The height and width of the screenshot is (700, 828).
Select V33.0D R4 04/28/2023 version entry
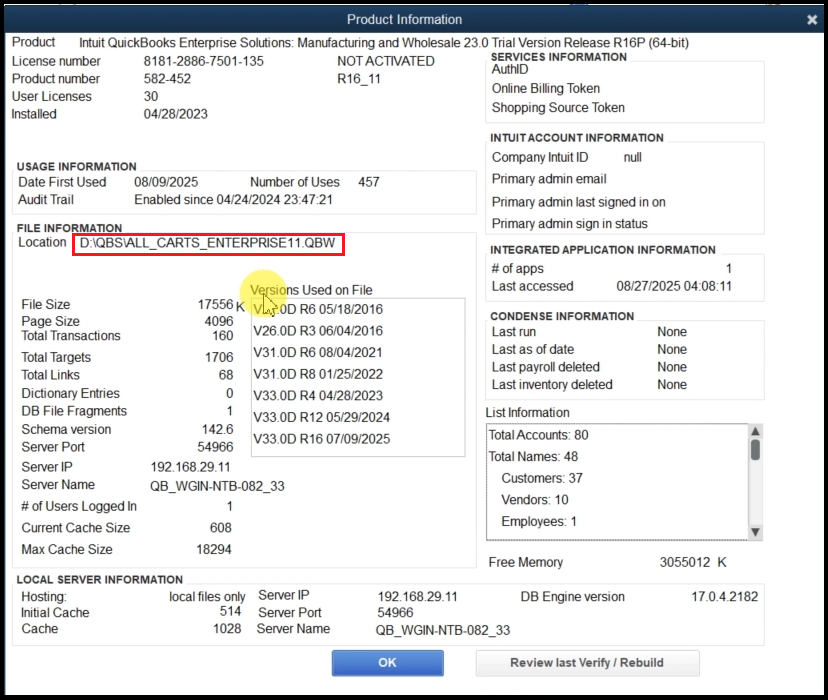pyautogui.click(x=318, y=396)
